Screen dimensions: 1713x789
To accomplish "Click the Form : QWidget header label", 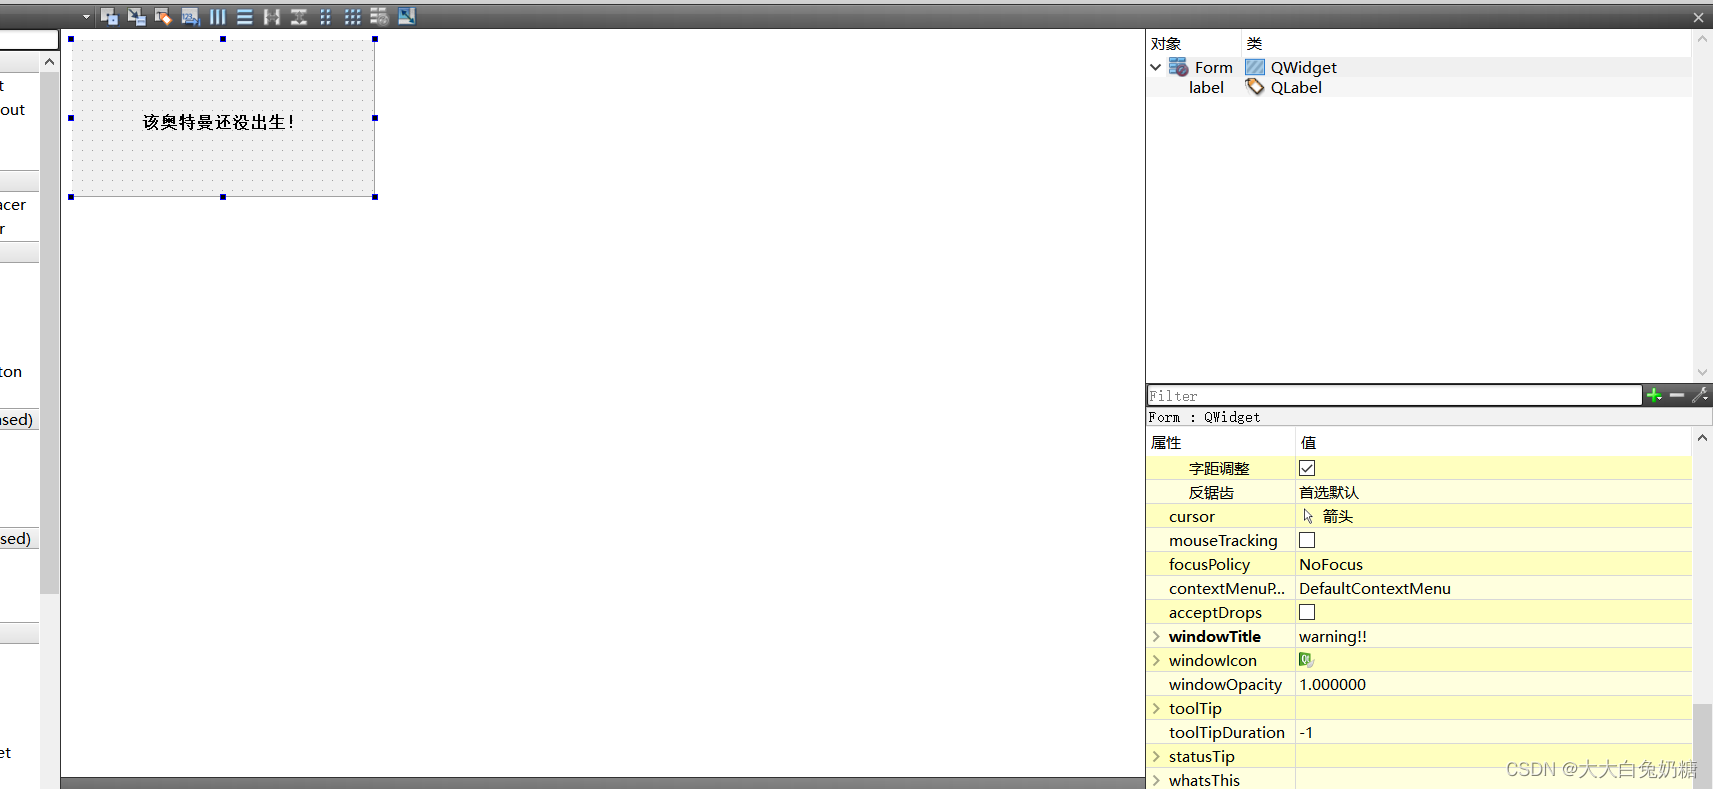I will pyautogui.click(x=1204, y=417).
